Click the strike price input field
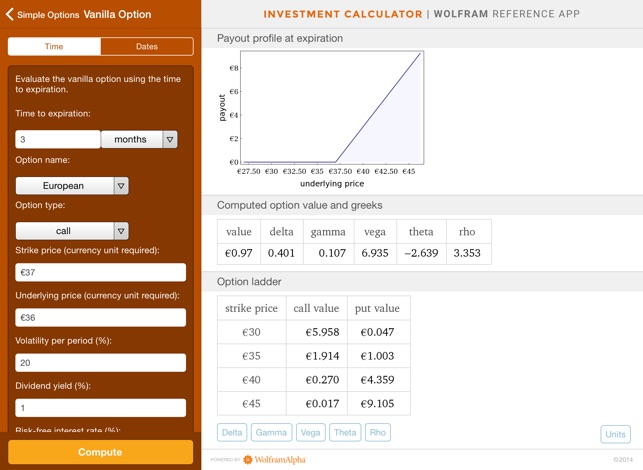Screen dimensions: 643x470 pyautogui.click(x=100, y=272)
